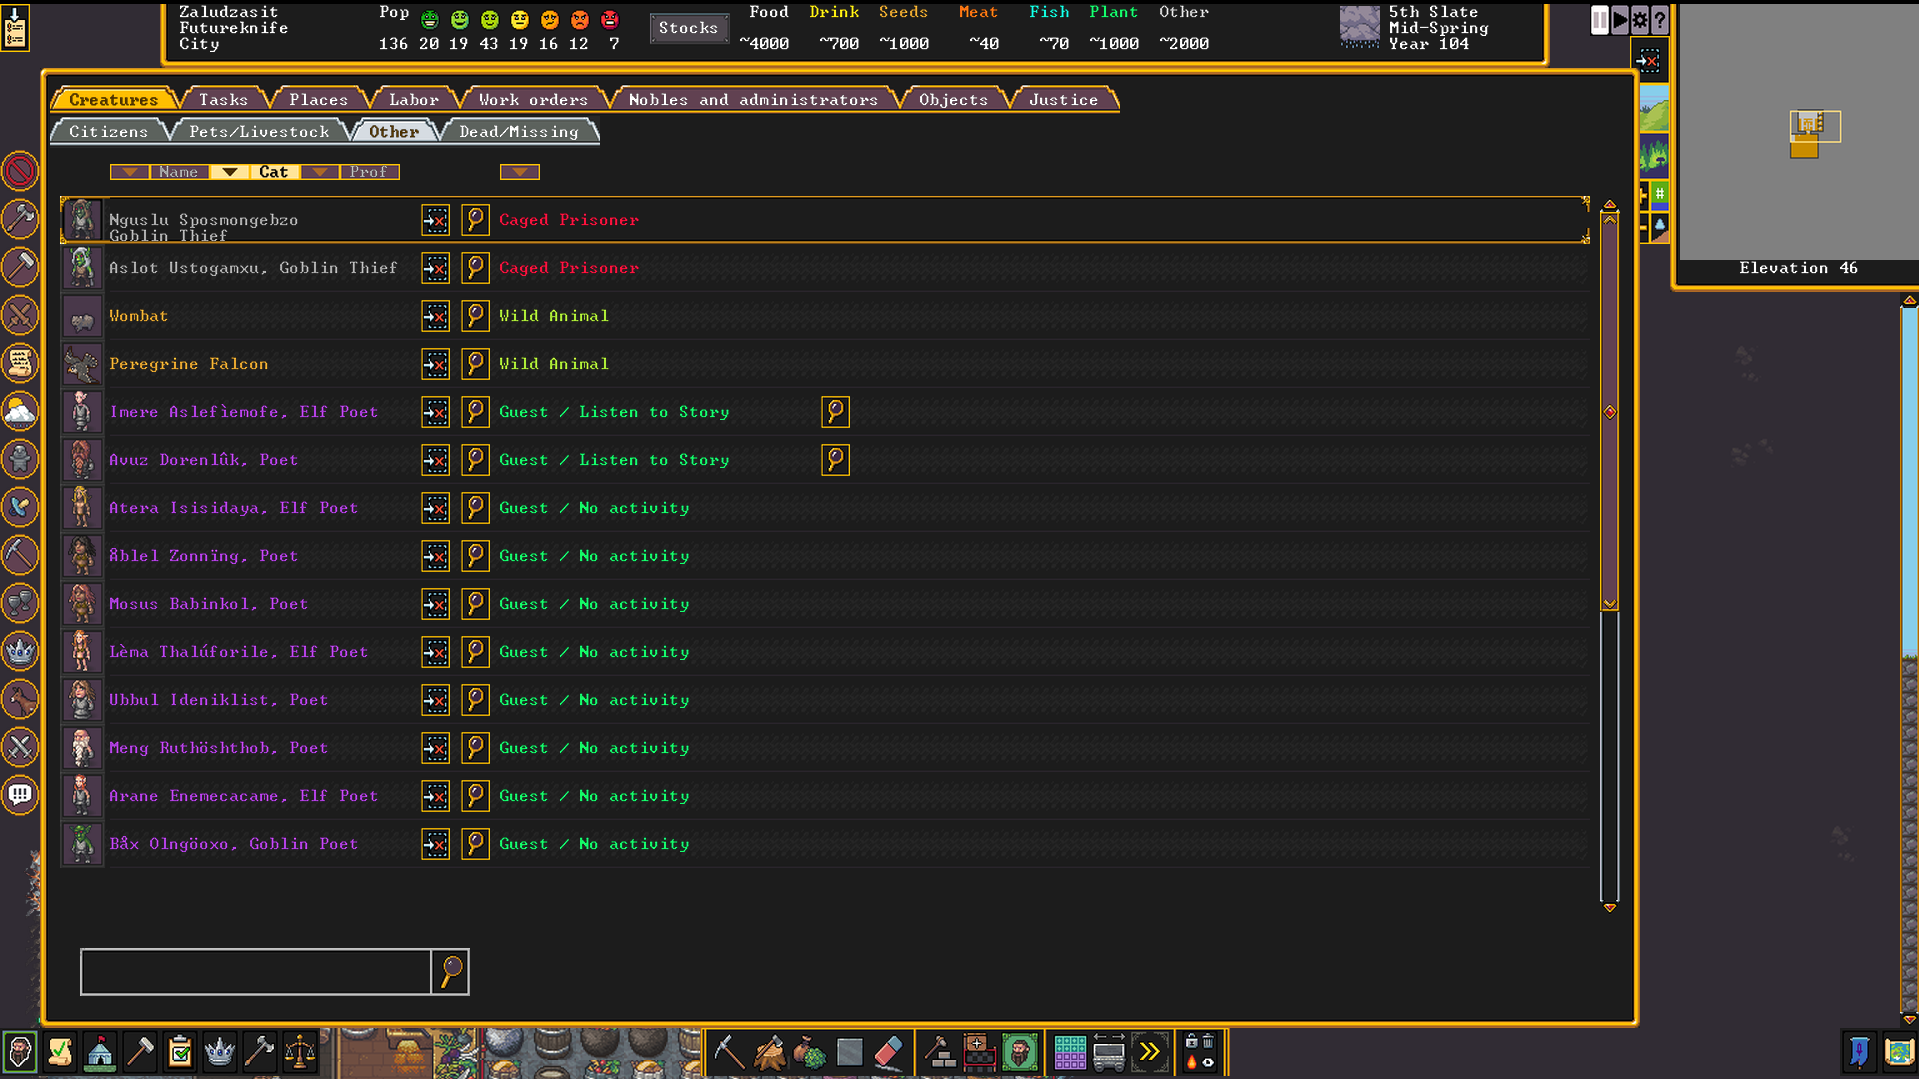Select the eraser tool icon

889,1052
